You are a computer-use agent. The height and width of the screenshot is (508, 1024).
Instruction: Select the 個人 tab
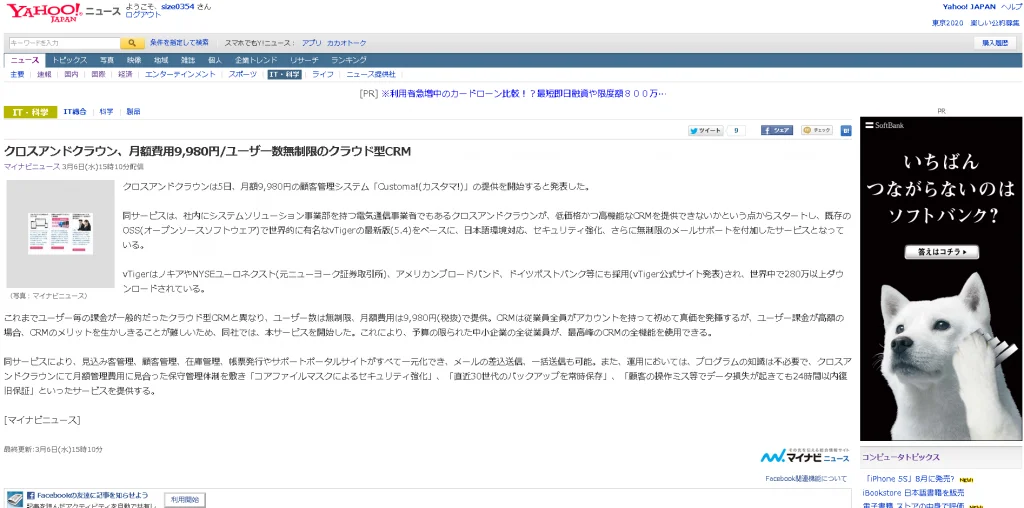[215, 60]
